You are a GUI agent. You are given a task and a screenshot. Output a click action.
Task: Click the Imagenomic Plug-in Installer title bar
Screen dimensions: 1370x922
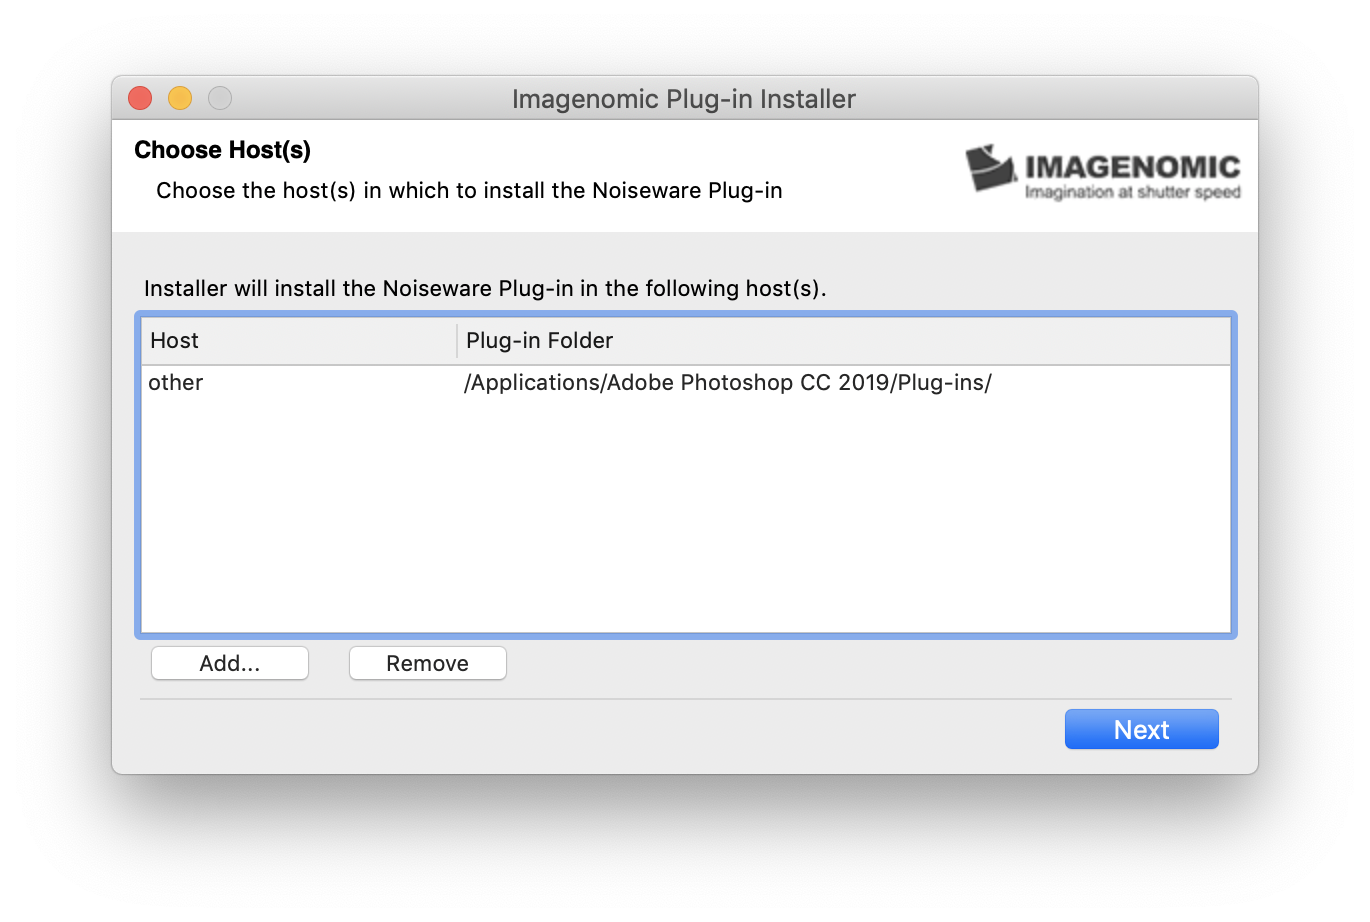[x=684, y=98]
